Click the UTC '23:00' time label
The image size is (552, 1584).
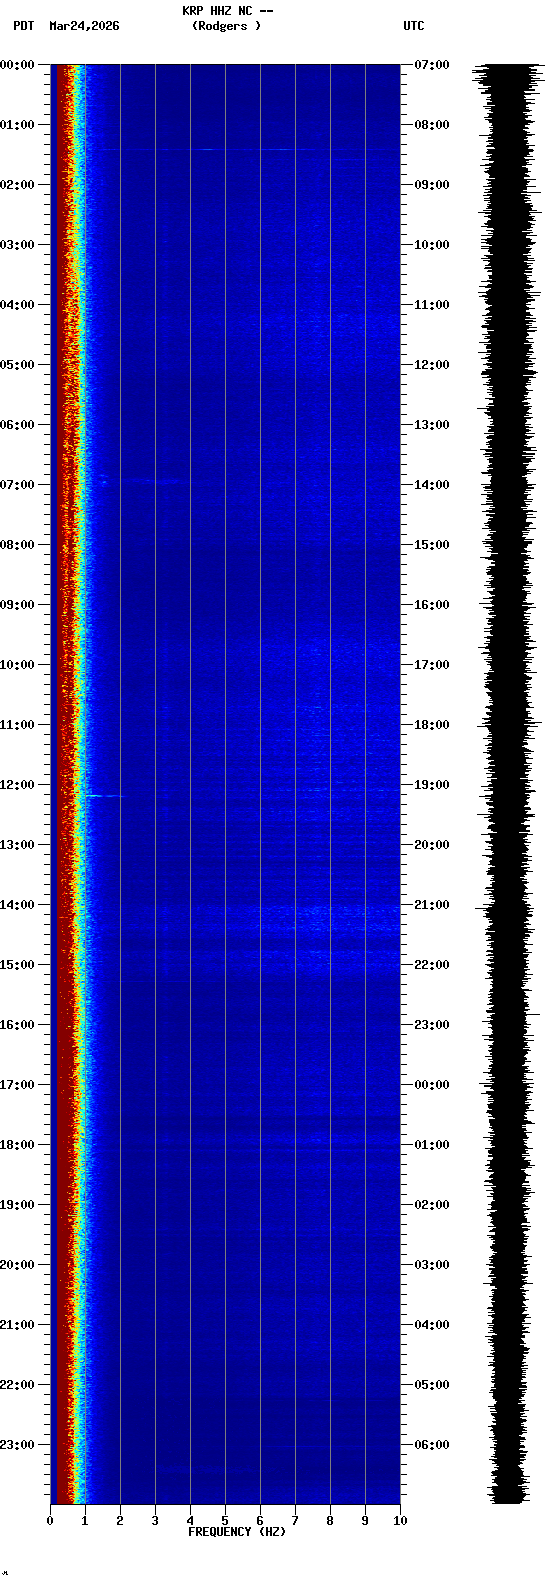pyautogui.click(x=431, y=1025)
